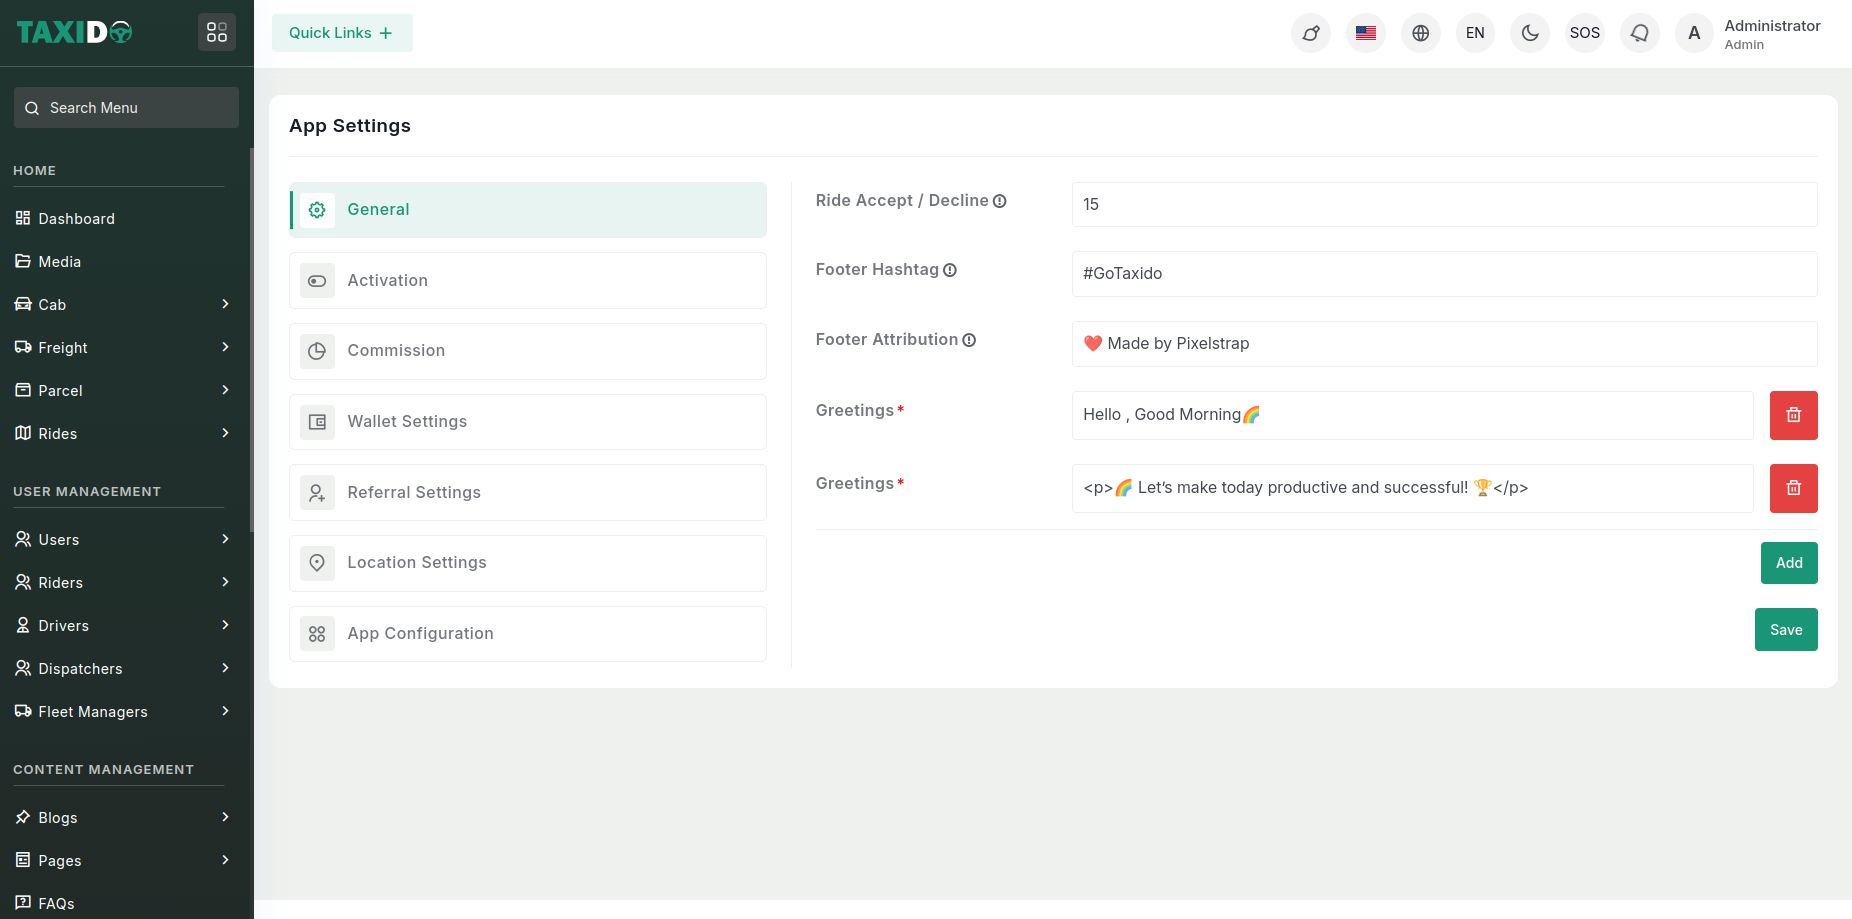Delete the second greeting with trash icon
The width and height of the screenshot is (1852, 919).
pyautogui.click(x=1793, y=488)
